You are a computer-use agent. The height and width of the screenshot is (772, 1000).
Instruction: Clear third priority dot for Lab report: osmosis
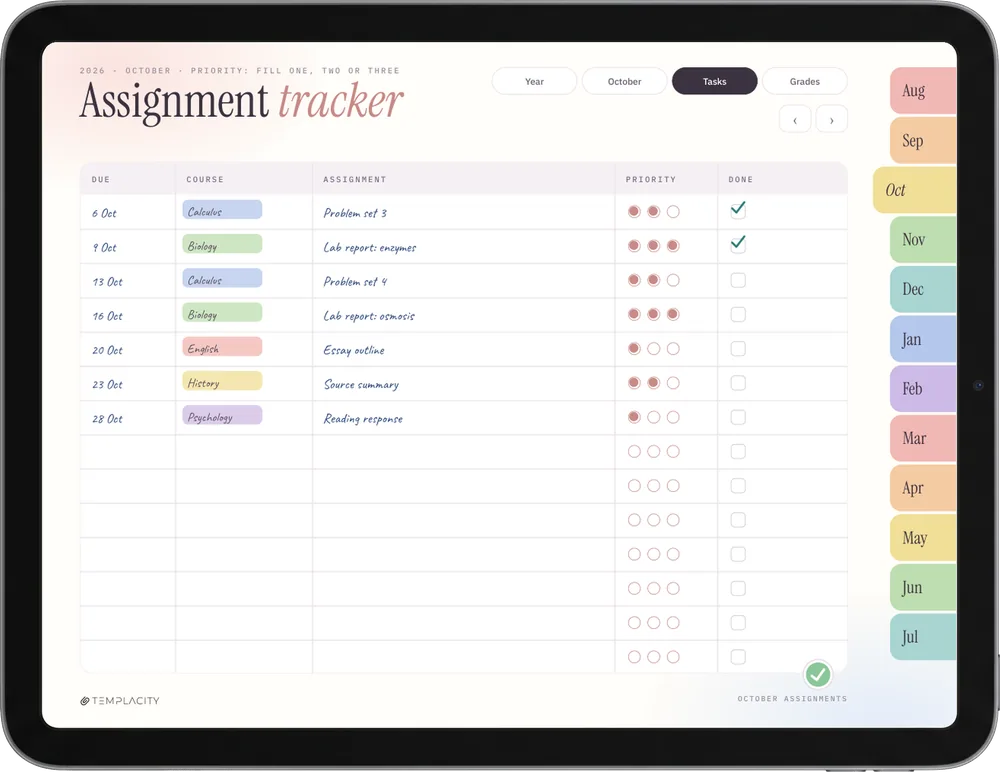673,315
